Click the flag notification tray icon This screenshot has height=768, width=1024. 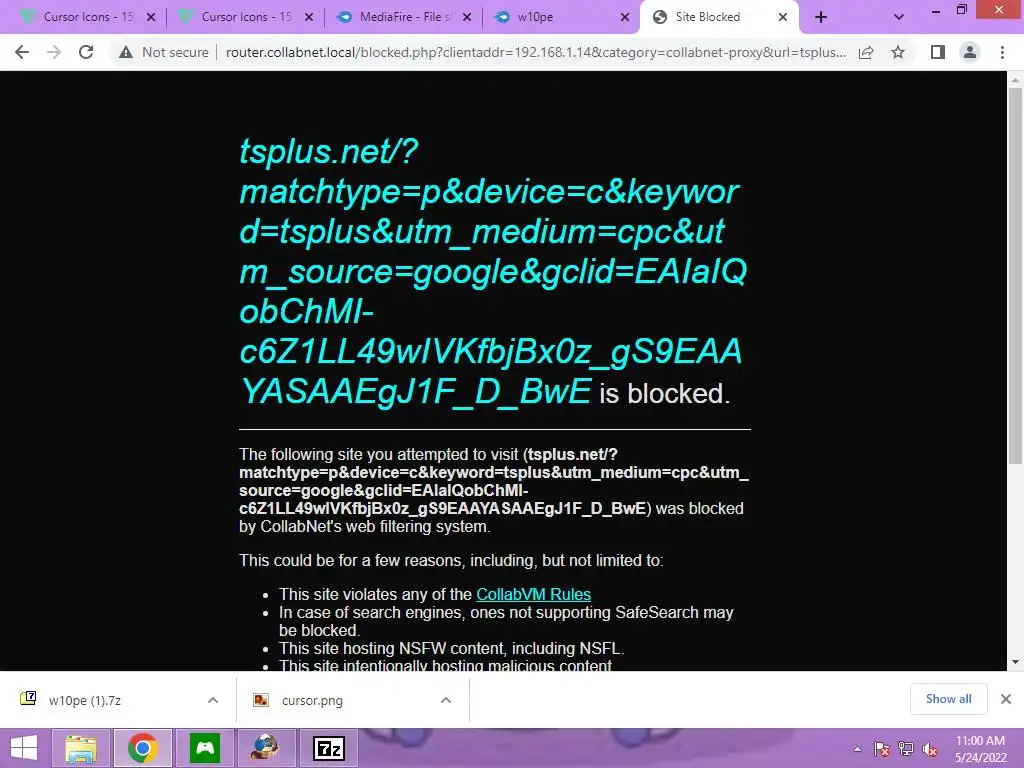point(882,749)
